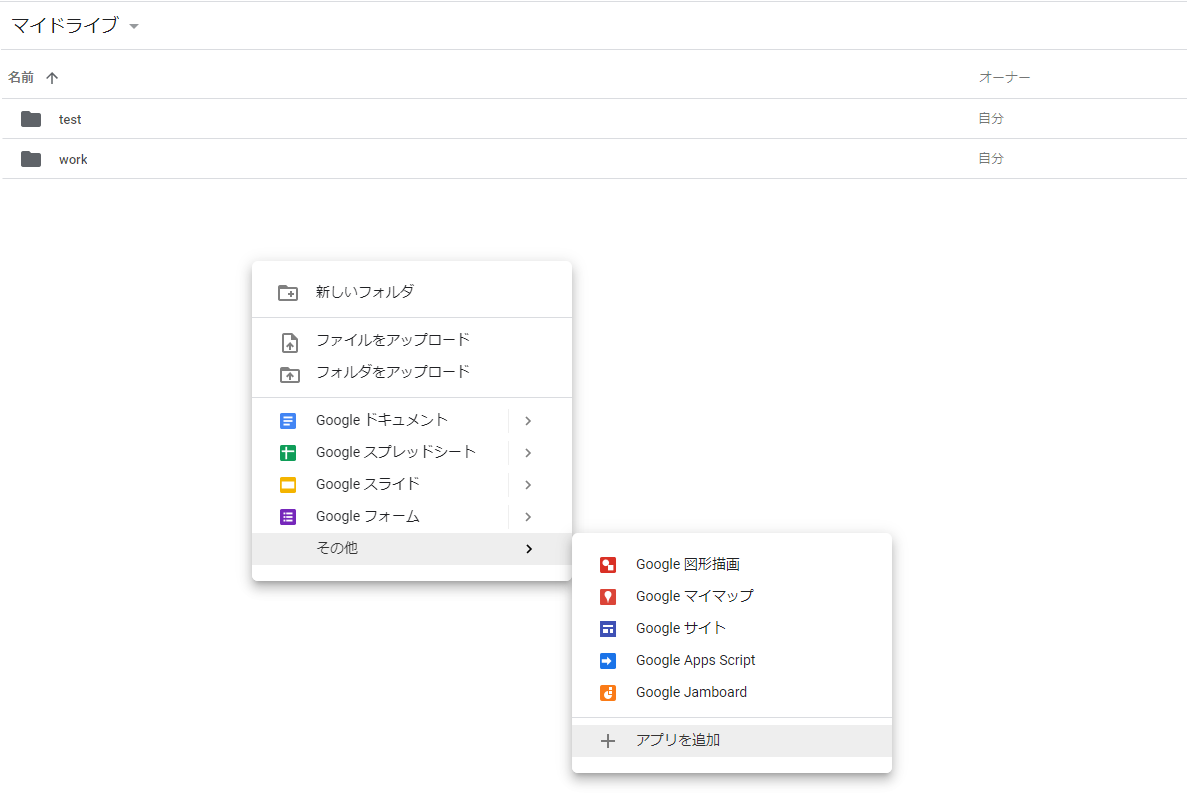1187x796 pixels.
Task: Click the new folder icon in menu
Action: point(288,292)
